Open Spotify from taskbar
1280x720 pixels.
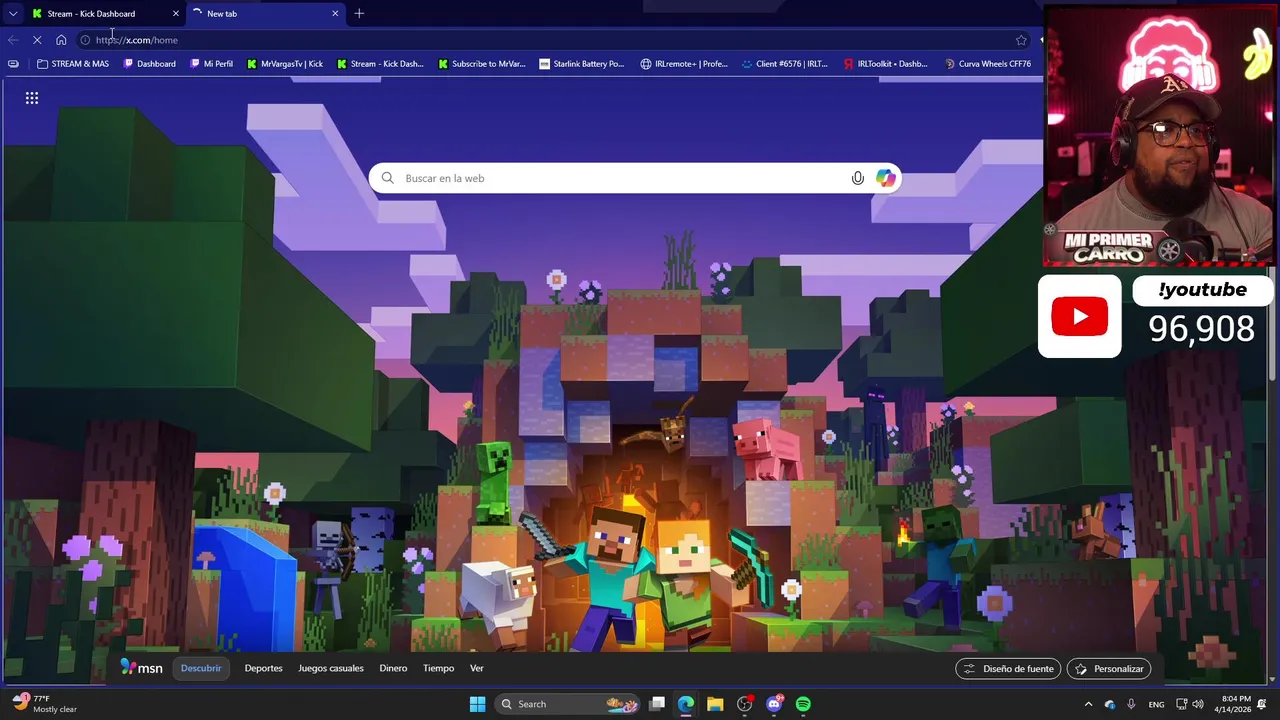tap(803, 704)
